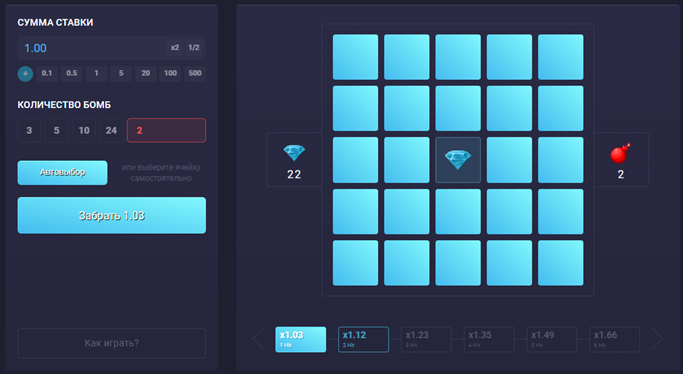
Task: Select 24 bombs option
Action: click(111, 130)
